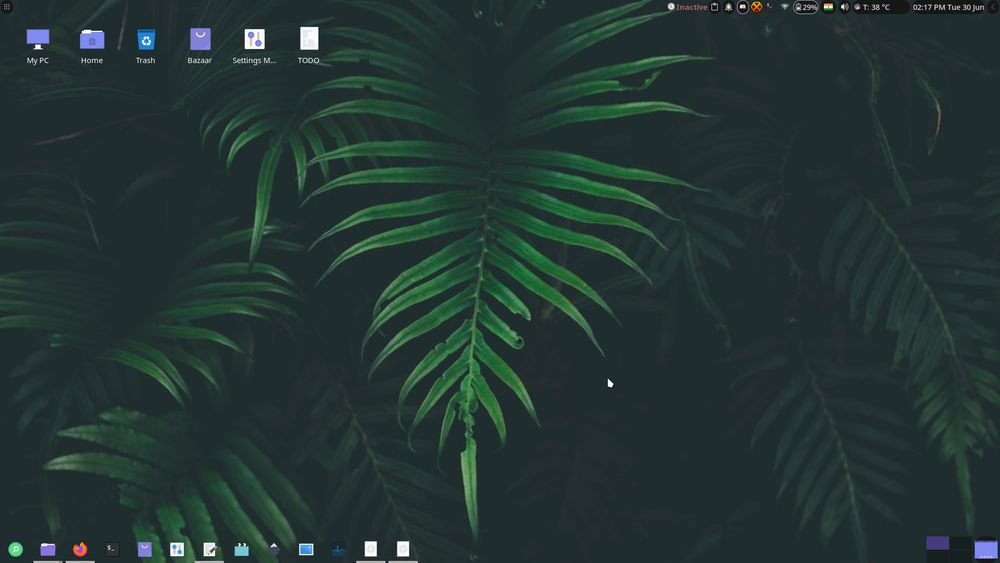Open the notifications bell in the panel

click(x=728, y=7)
